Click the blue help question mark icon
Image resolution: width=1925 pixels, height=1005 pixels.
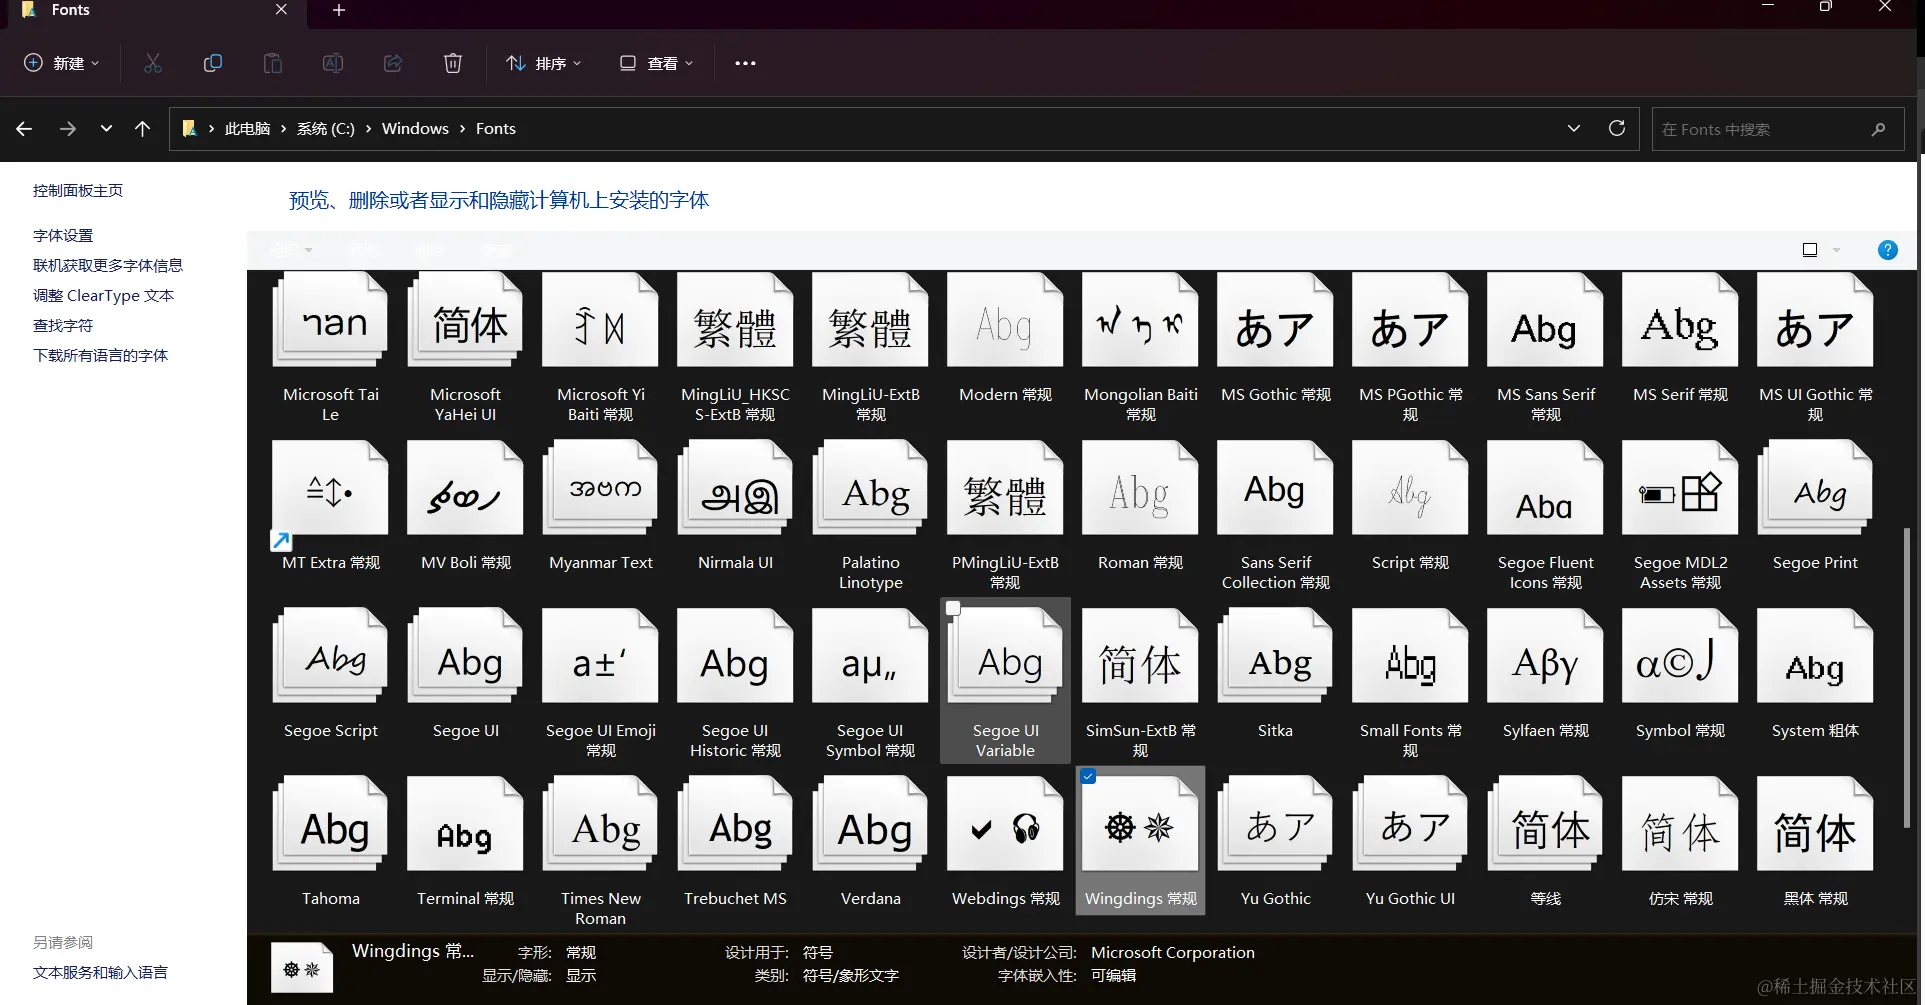tap(1887, 250)
